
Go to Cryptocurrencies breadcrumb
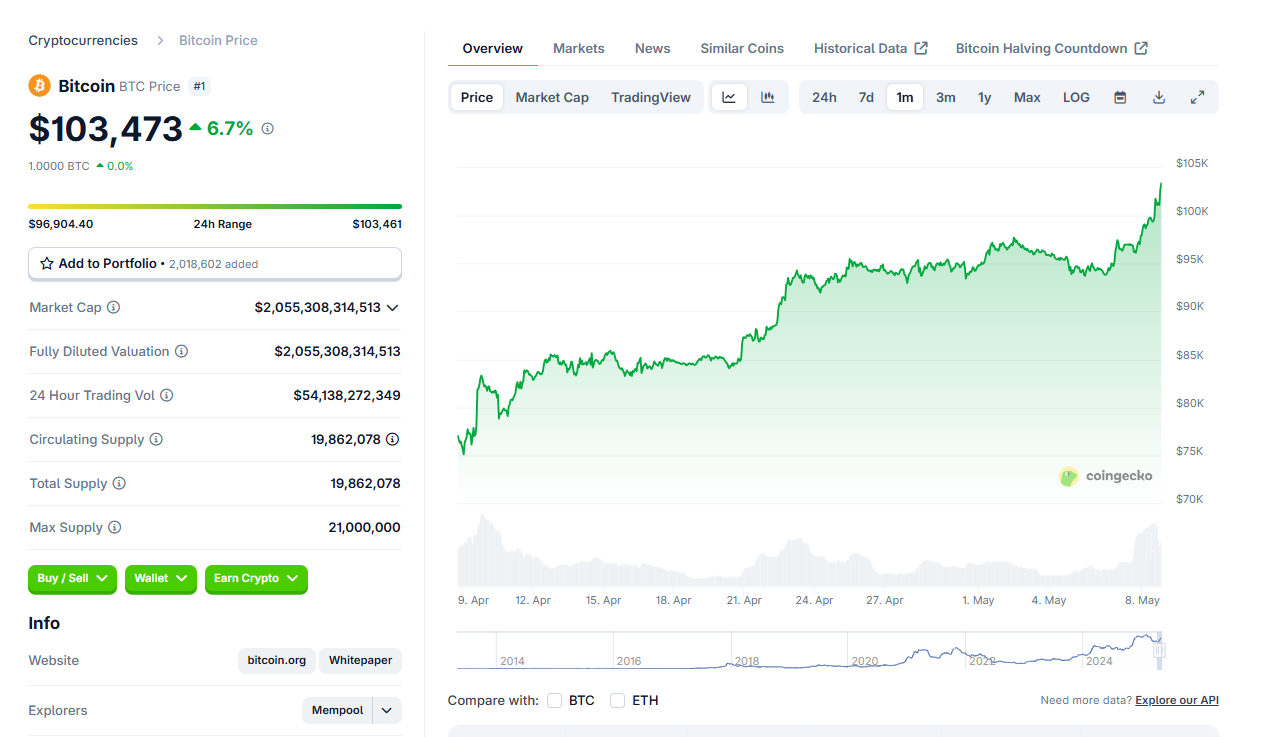point(83,41)
